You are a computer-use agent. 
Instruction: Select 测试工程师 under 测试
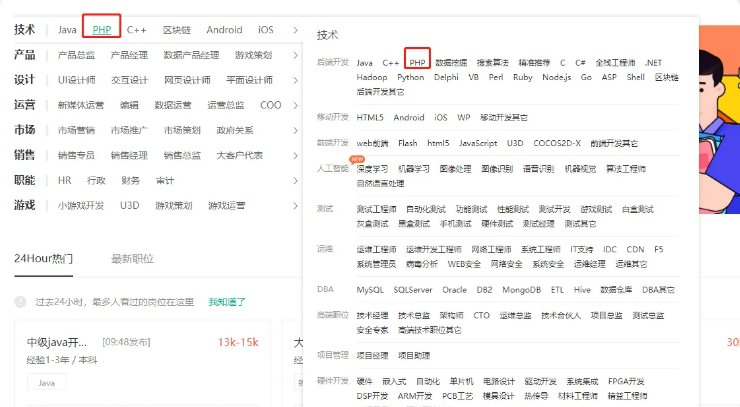(376, 209)
